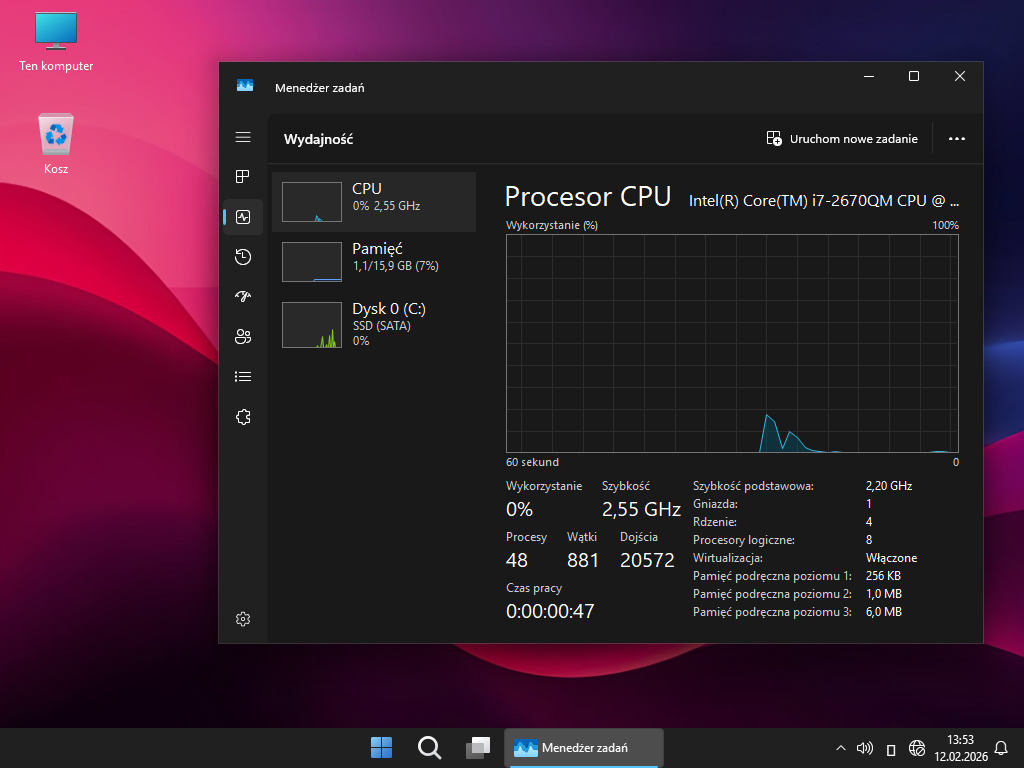The height and width of the screenshot is (768, 1024).
Task: Open the Processes page in sidebar
Action: 243,177
